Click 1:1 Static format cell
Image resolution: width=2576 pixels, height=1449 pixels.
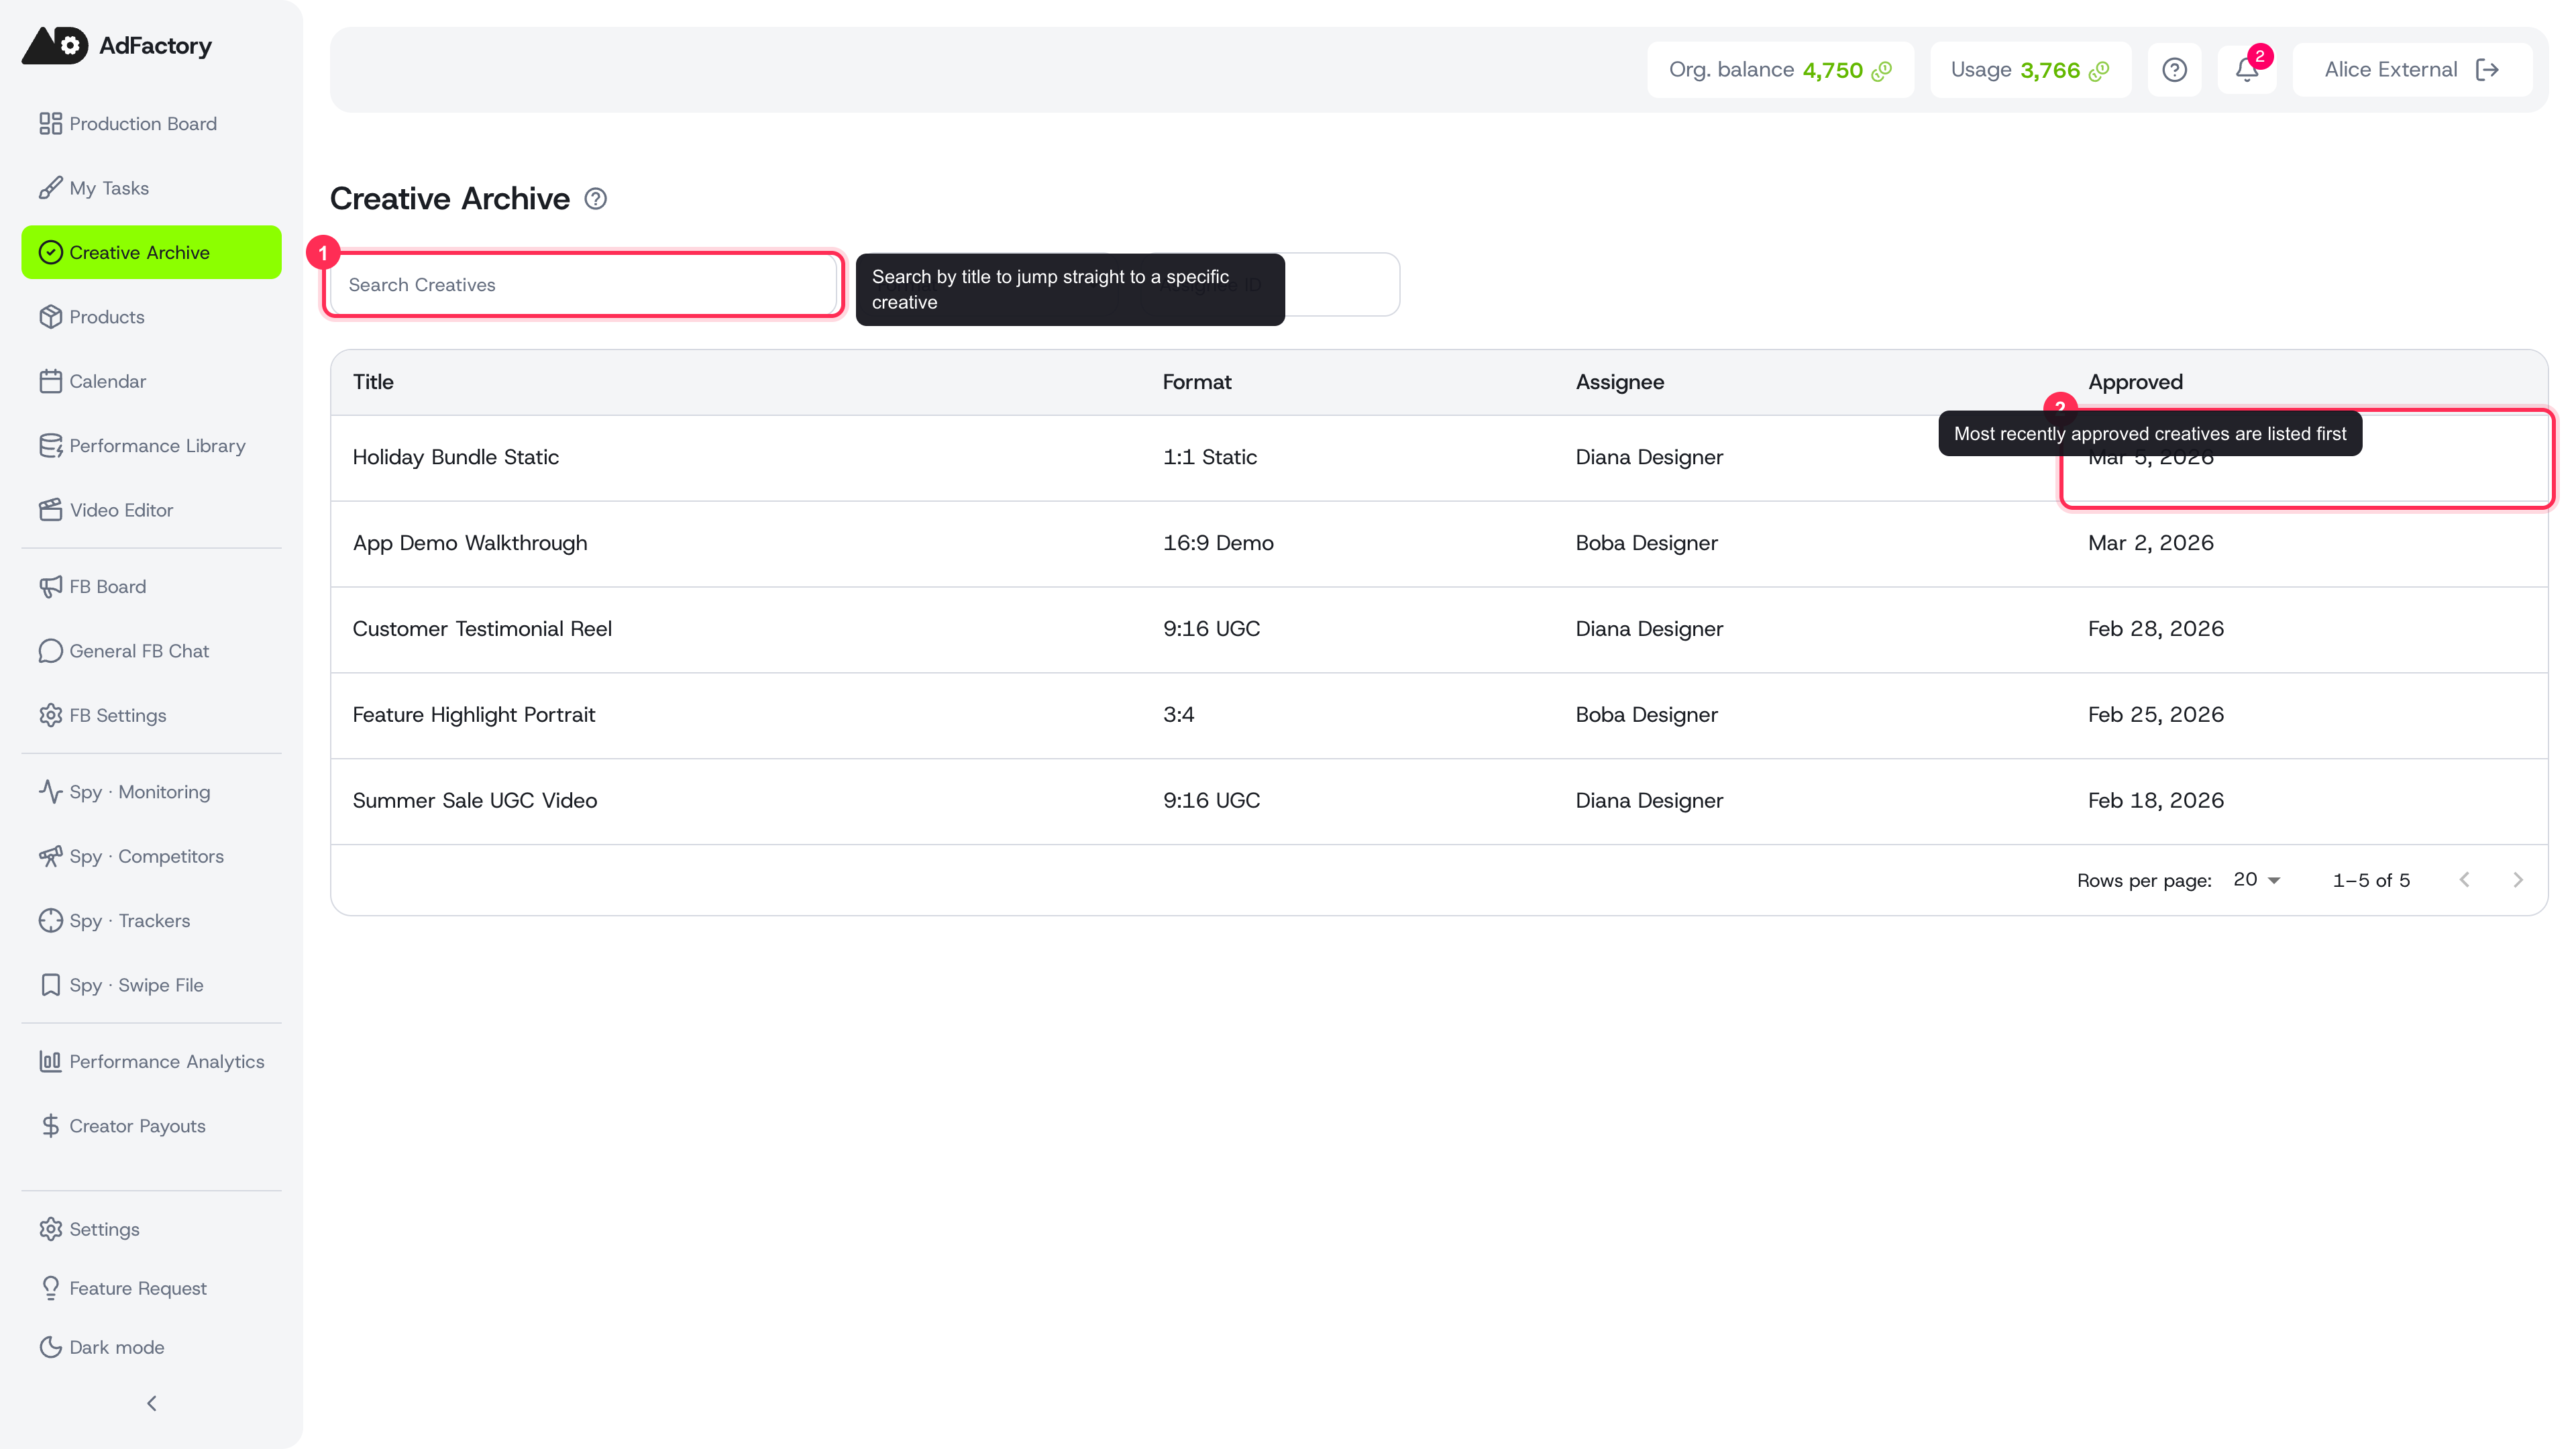pyautogui.click(x=1209, y=457)
